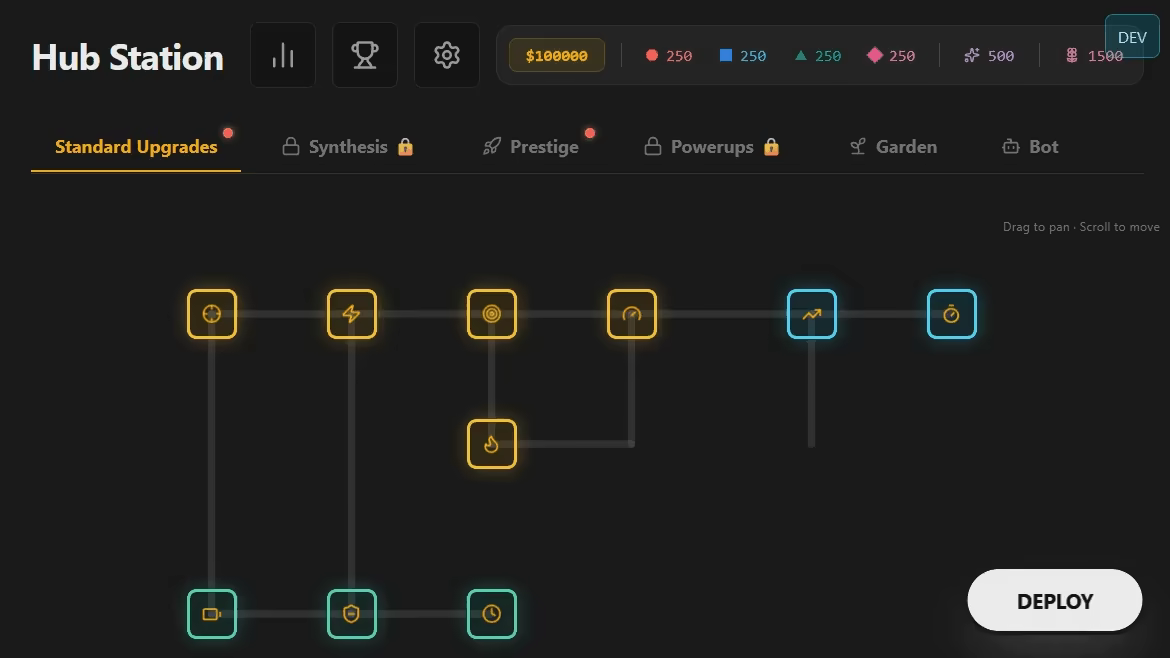Click the Hub Station title

(x=128, y=57)
